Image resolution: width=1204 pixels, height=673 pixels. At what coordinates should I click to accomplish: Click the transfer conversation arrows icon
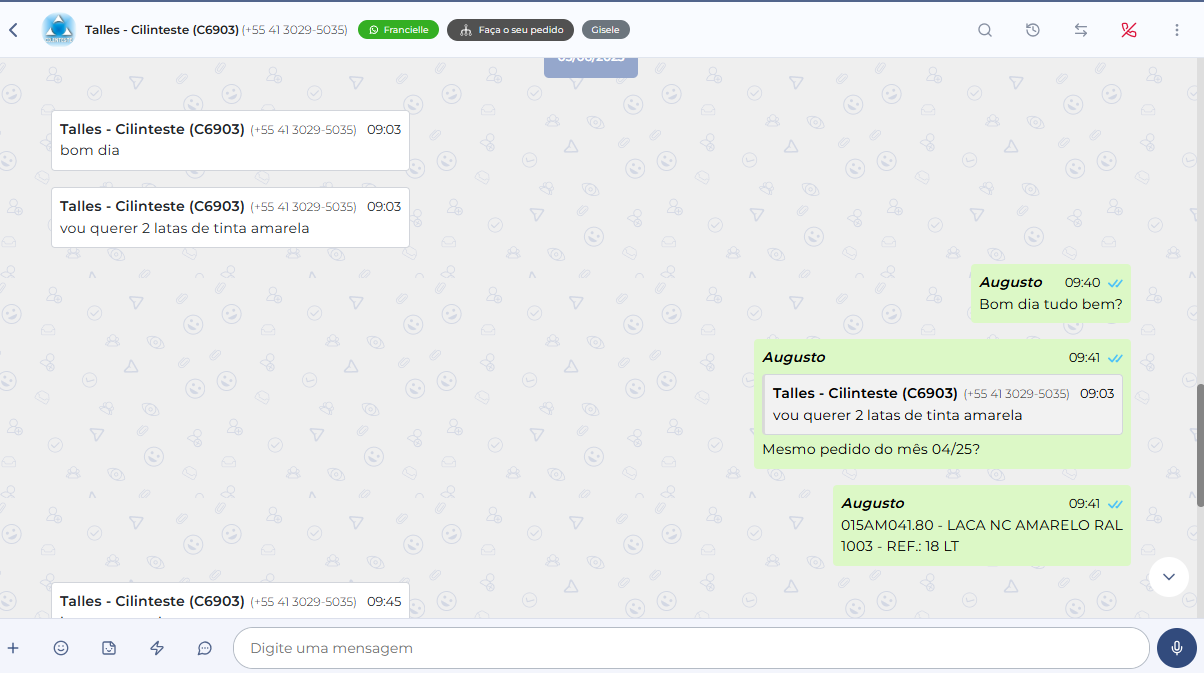[1081, 30]
